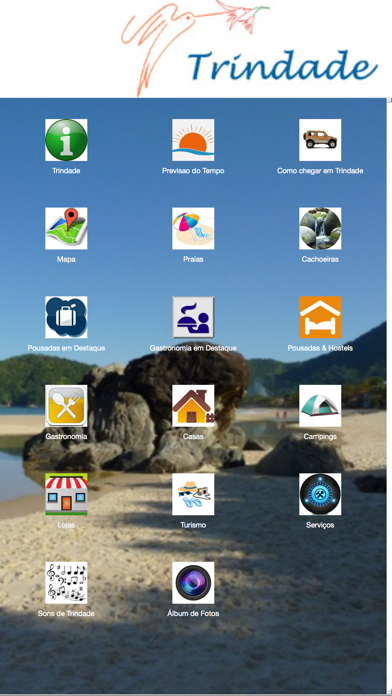Click the Turismo text label
The image size is (392, 696).
pos(193,525)
